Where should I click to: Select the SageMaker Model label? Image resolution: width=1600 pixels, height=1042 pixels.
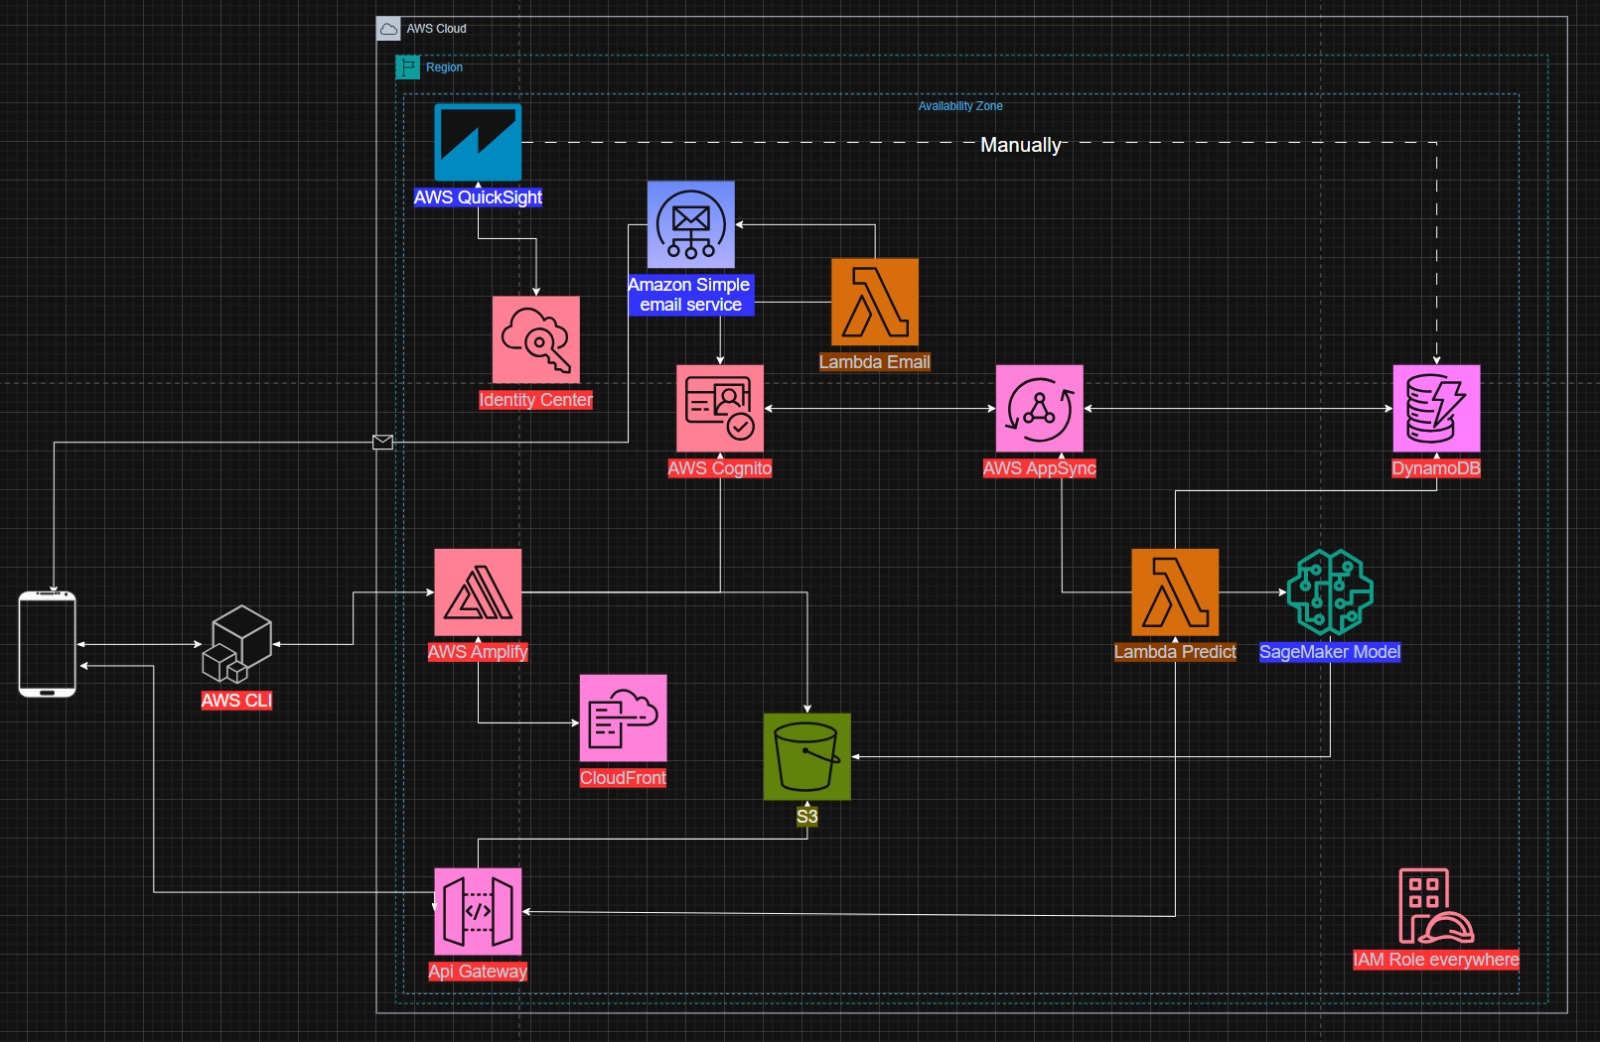1330,652
